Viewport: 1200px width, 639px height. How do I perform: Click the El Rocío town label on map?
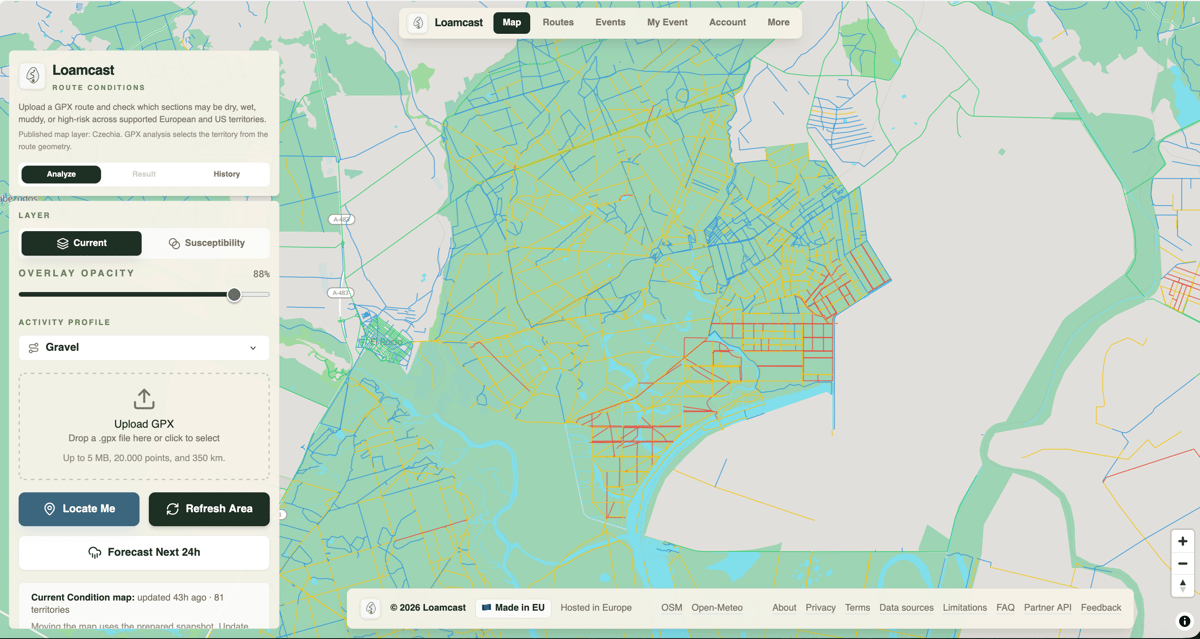386,342
